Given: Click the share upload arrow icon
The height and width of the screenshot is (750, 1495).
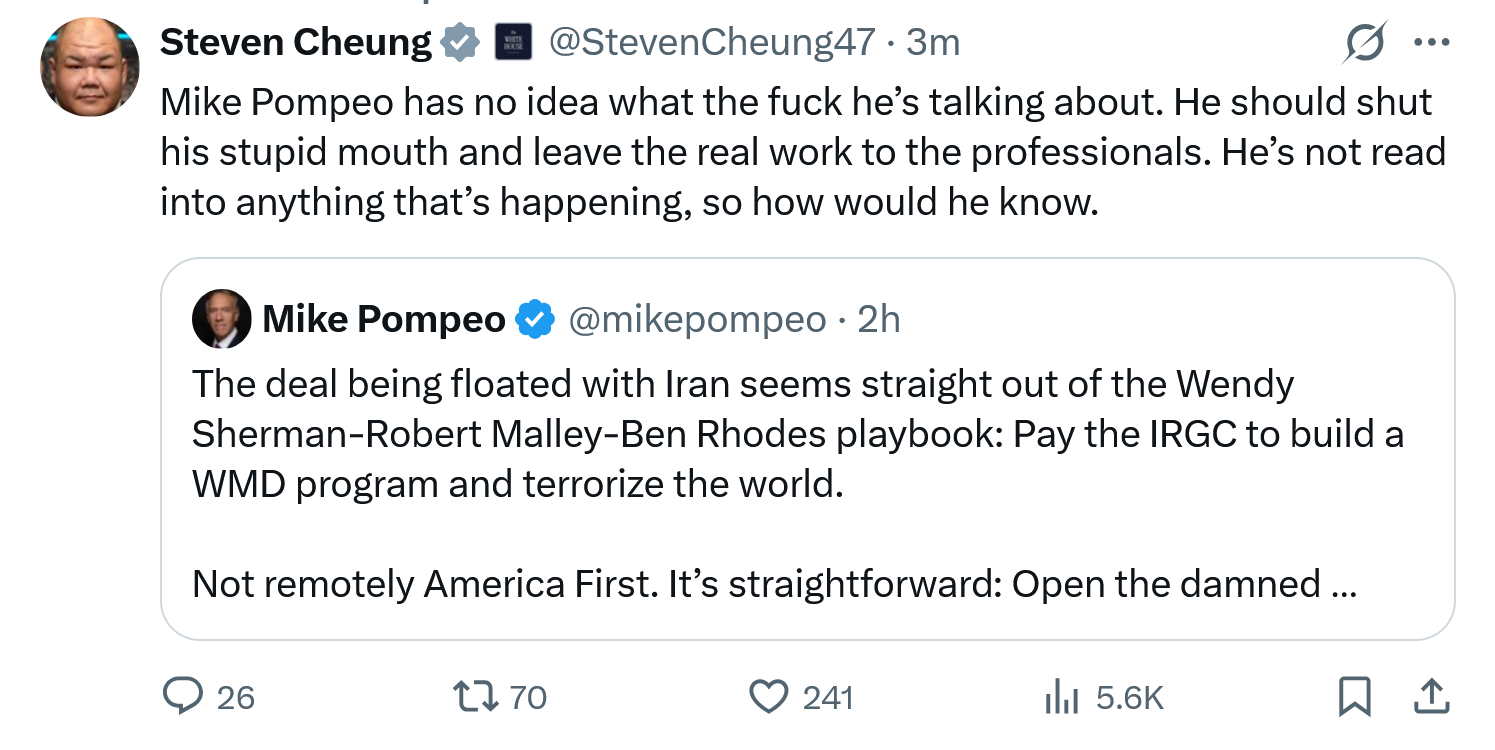Looking at the screenshot, I should coord(1431,696).
